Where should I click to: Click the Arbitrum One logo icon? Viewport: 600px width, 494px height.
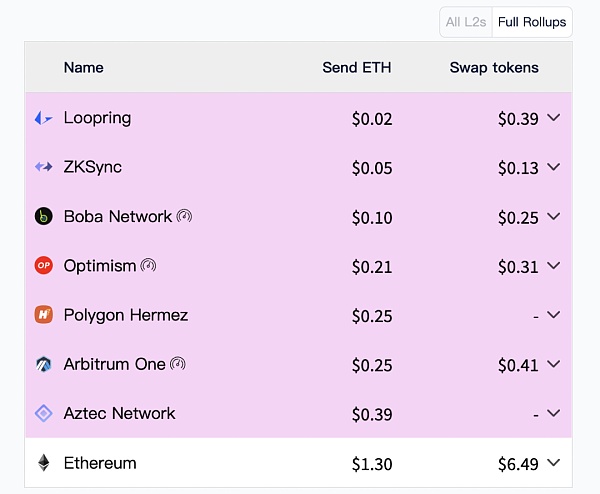43,364
